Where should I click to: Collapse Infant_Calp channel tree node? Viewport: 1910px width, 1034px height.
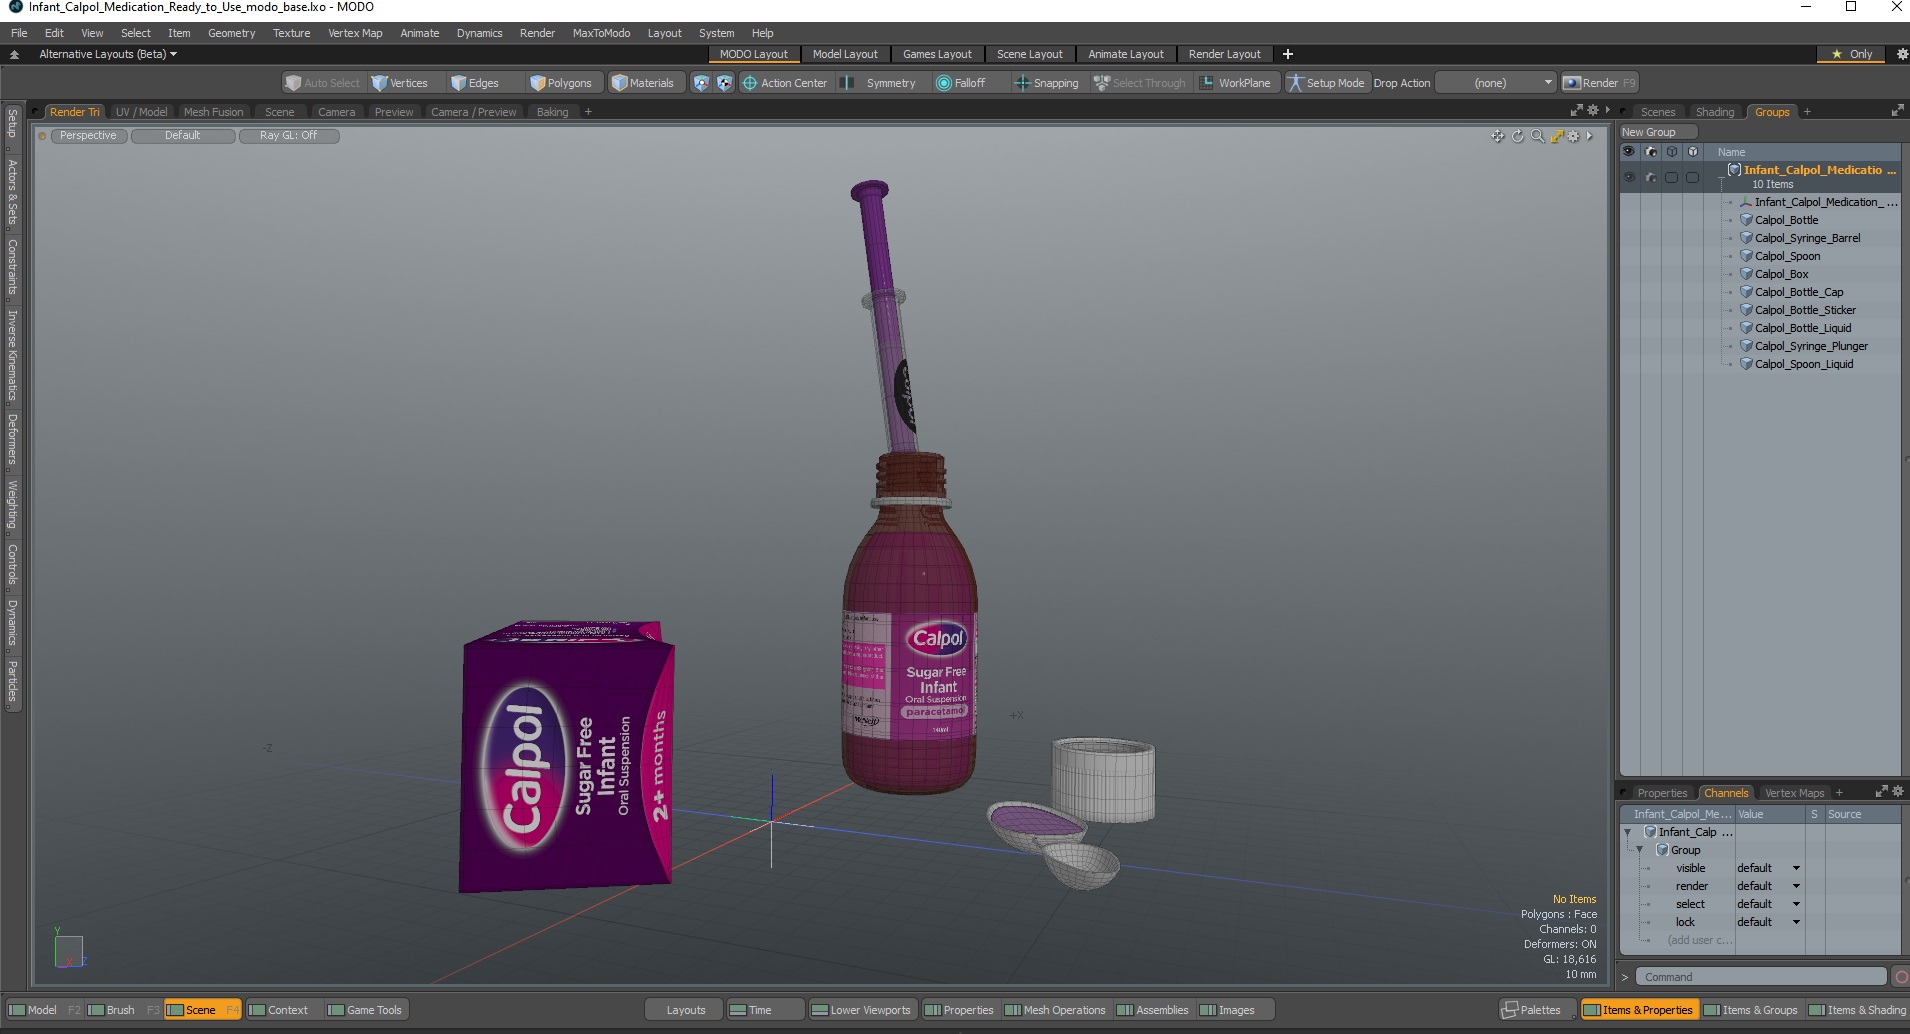[x=1628, y=832]
